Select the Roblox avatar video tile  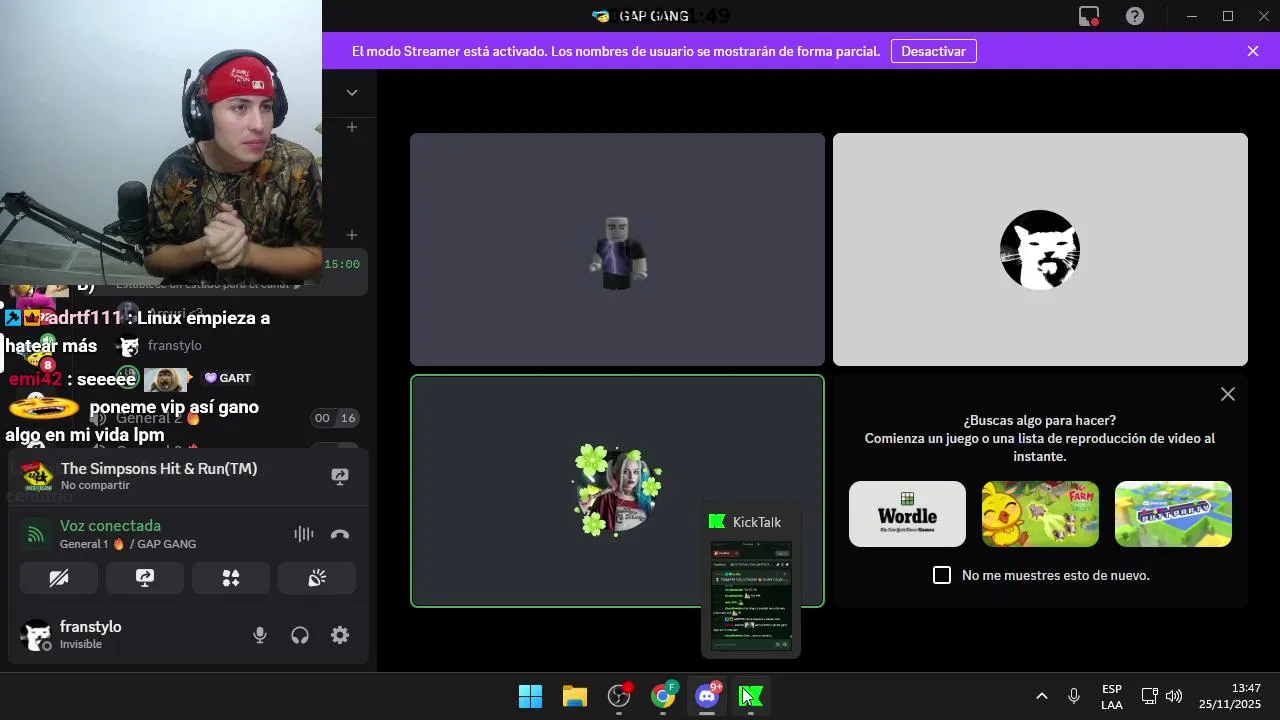pos(617,249)
